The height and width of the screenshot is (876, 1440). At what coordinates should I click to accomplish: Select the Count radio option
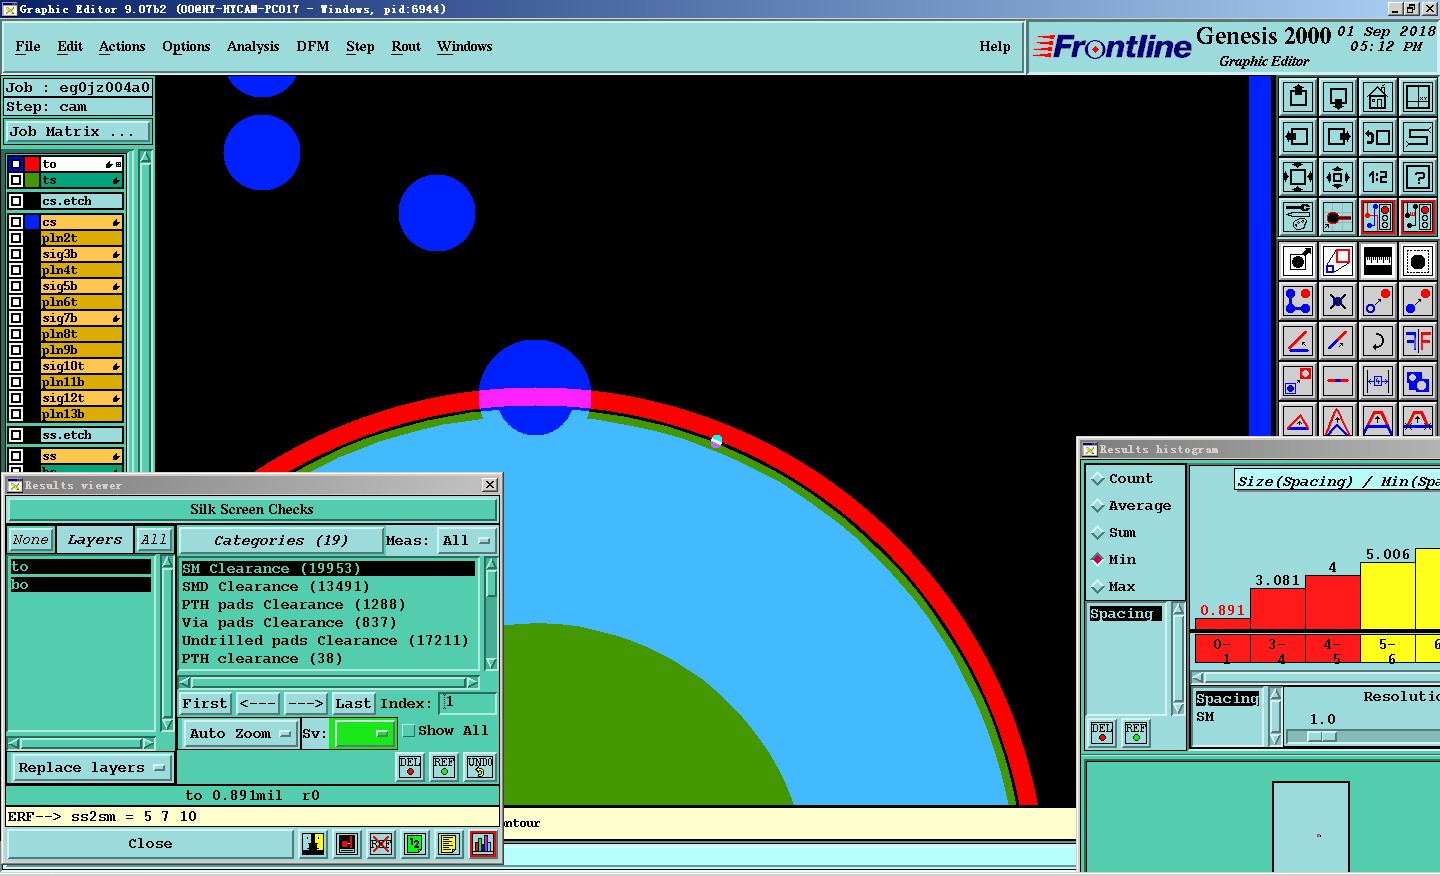[1098, 479]
